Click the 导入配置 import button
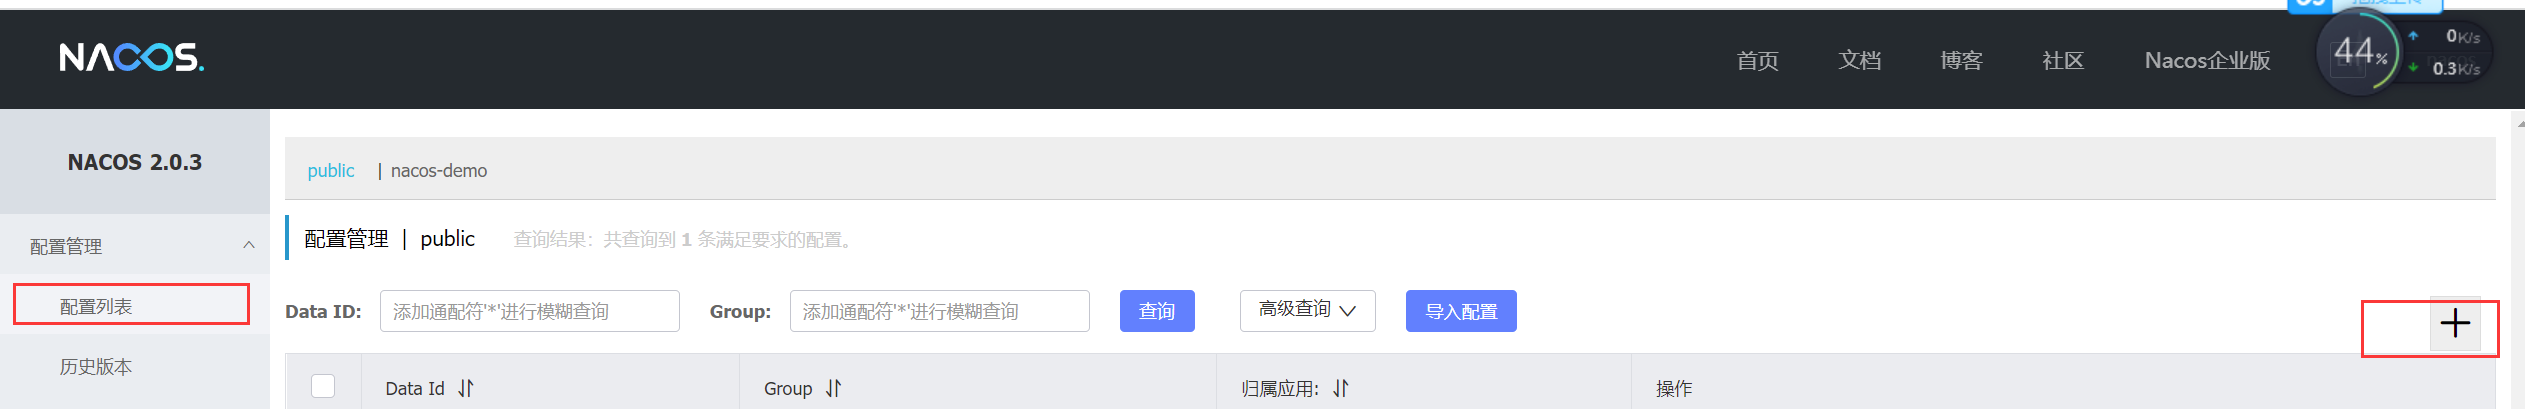The image size is (2525, 409). point(1461,311)
